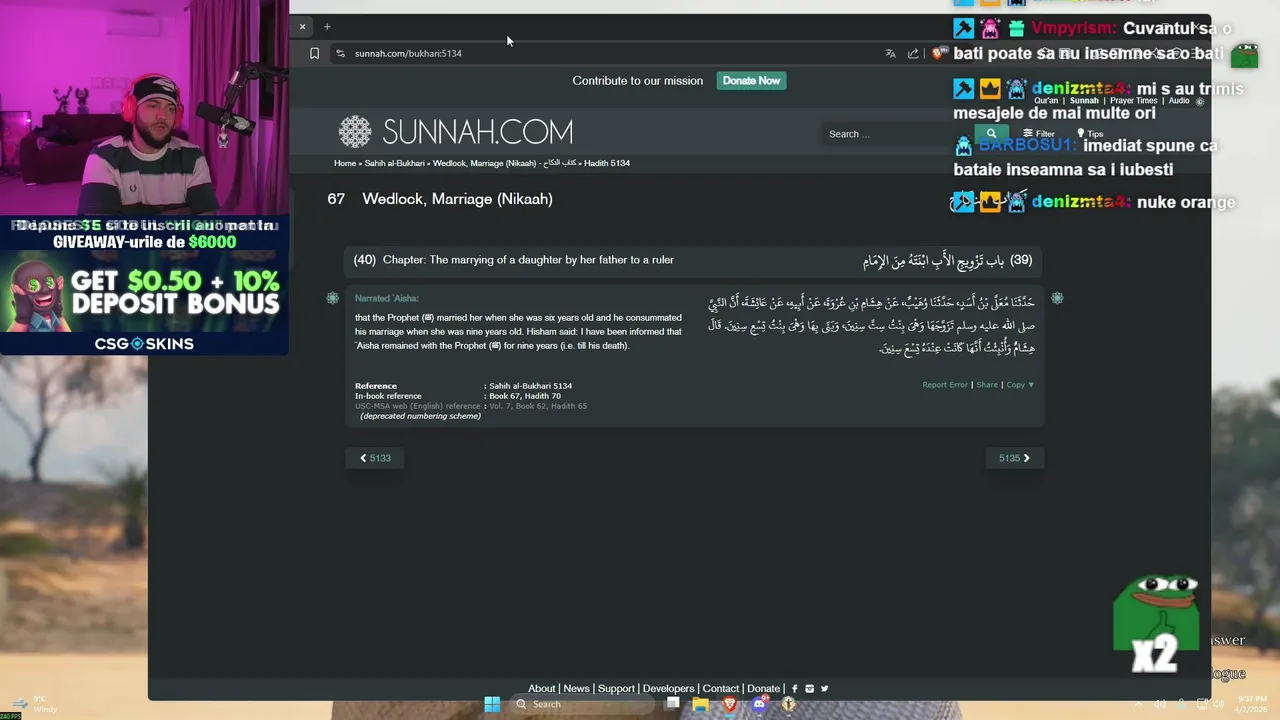This screenshot has width=1280, height=720.
Task: Open the Facebook icon in footer
Action: point(795,689)
